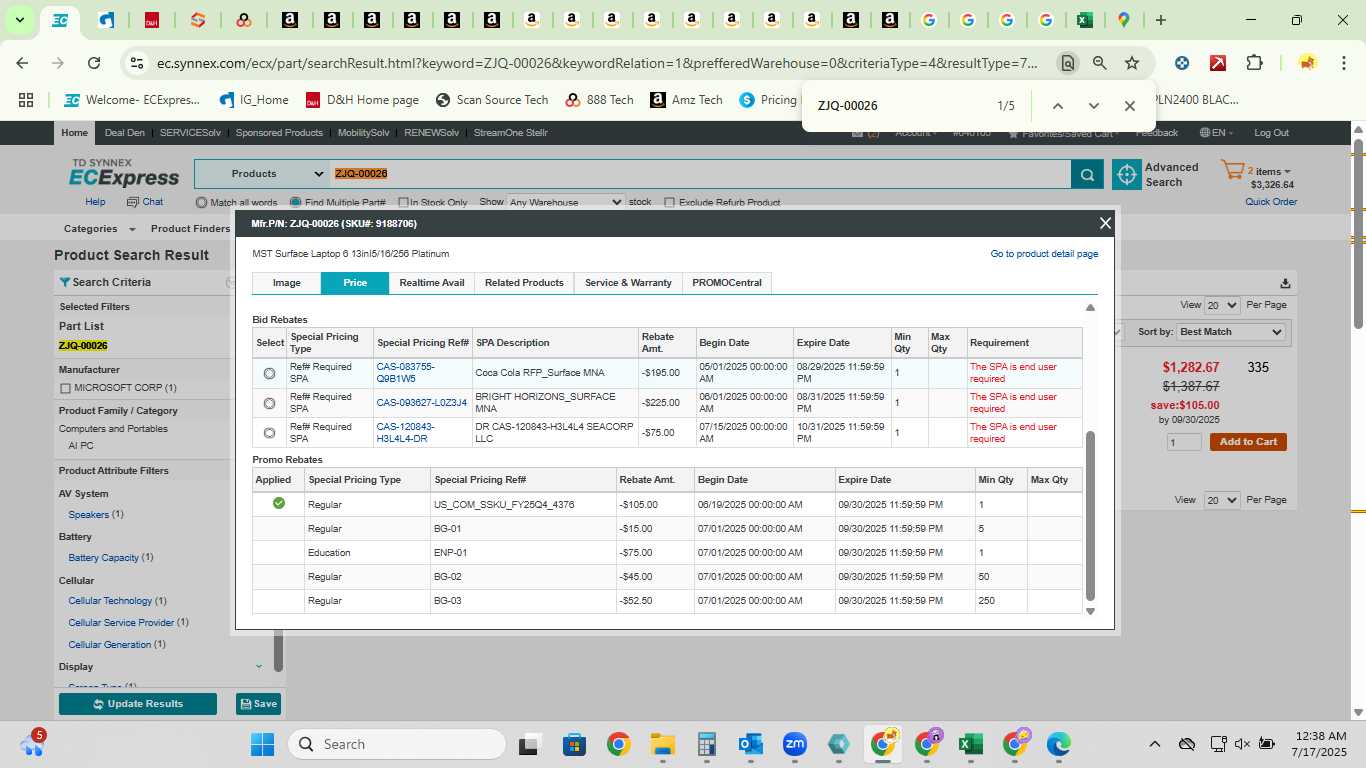1366x768 pixels.
Task: Open the CAS-083755-Q9B1W5 pricing reference link
Action: (x=405, y=373)
